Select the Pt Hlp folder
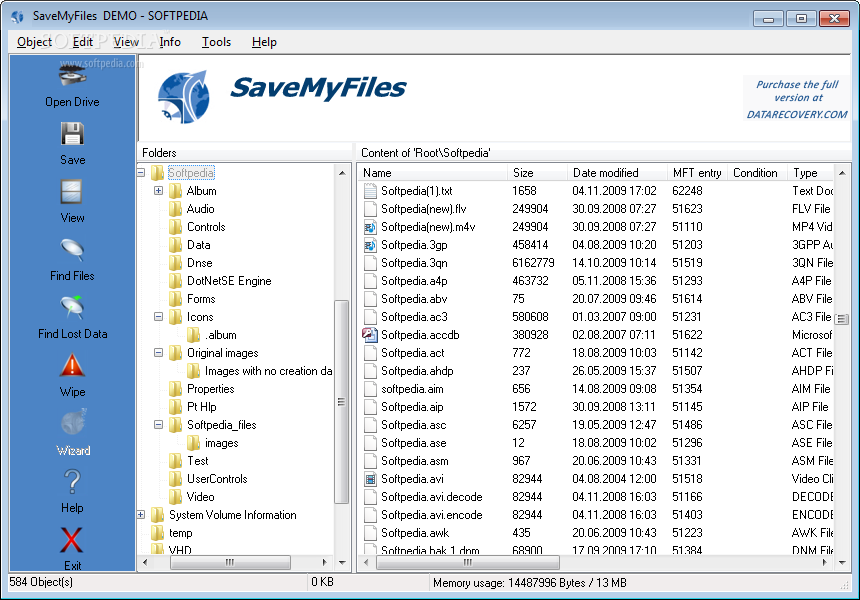860x600 pixels. 201,407
